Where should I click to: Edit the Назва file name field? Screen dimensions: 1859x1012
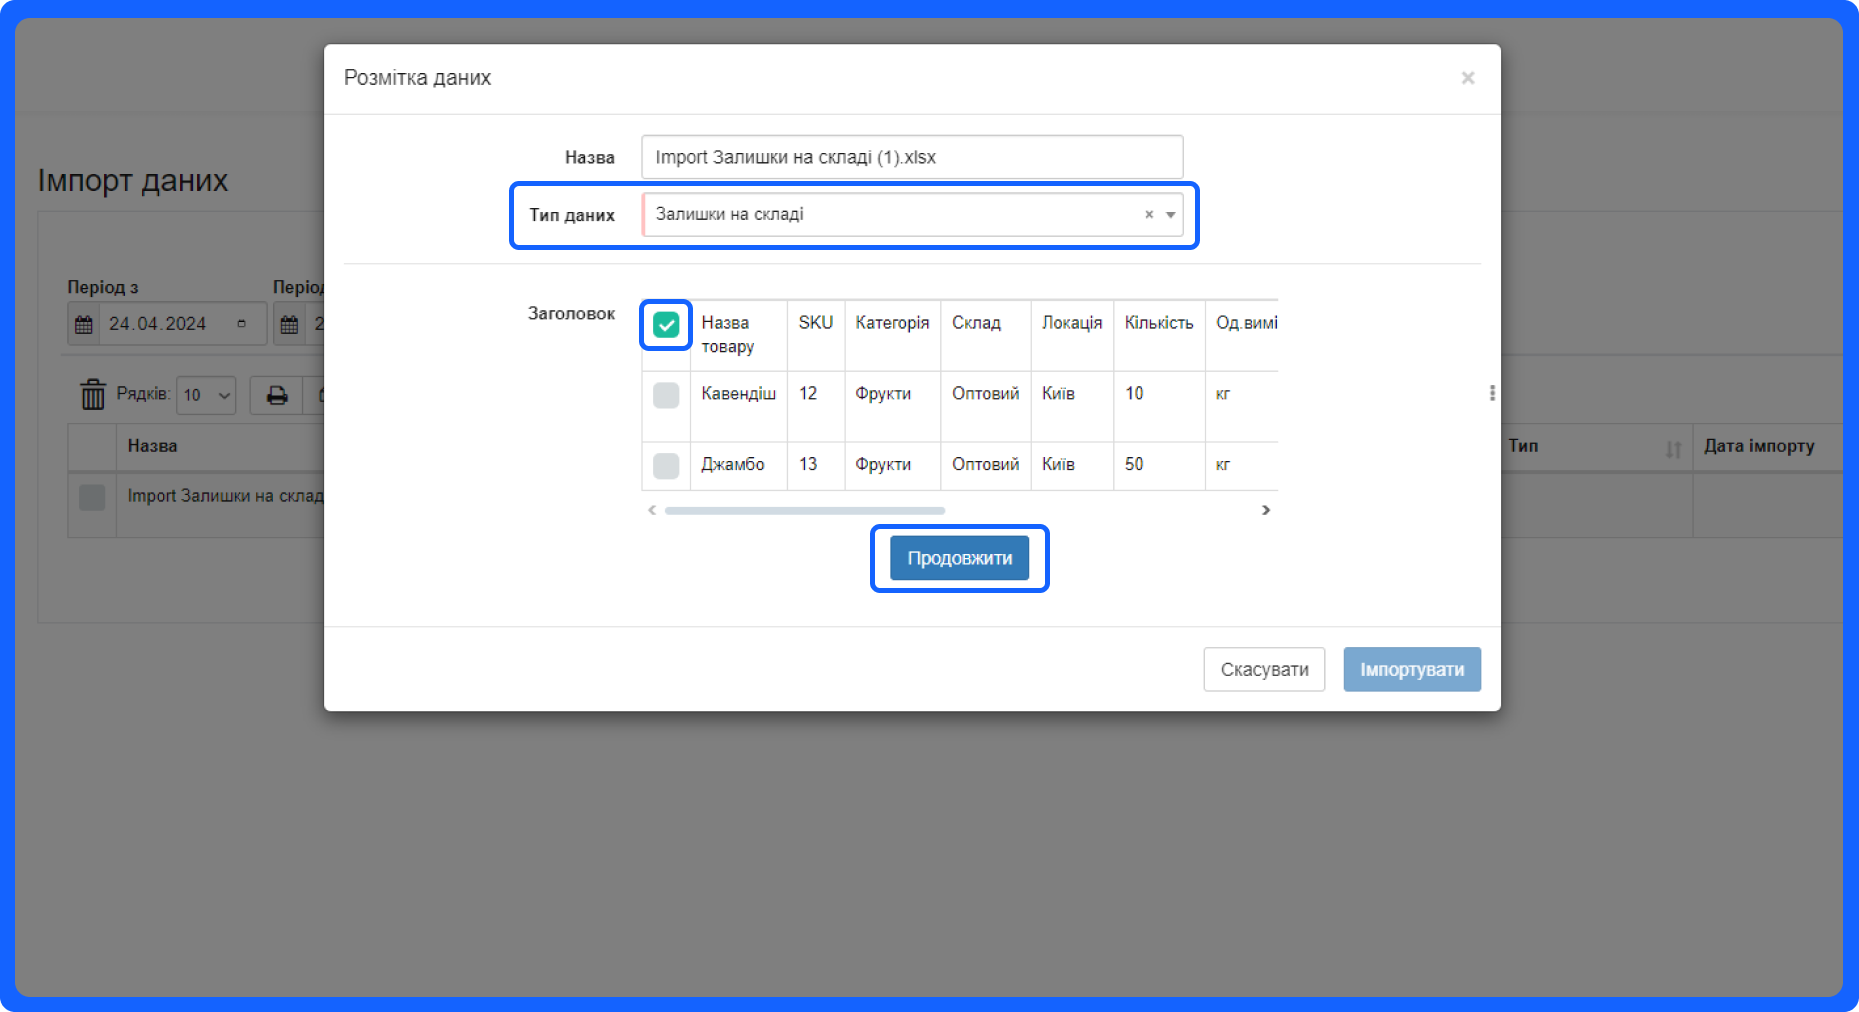pos(911,157)
